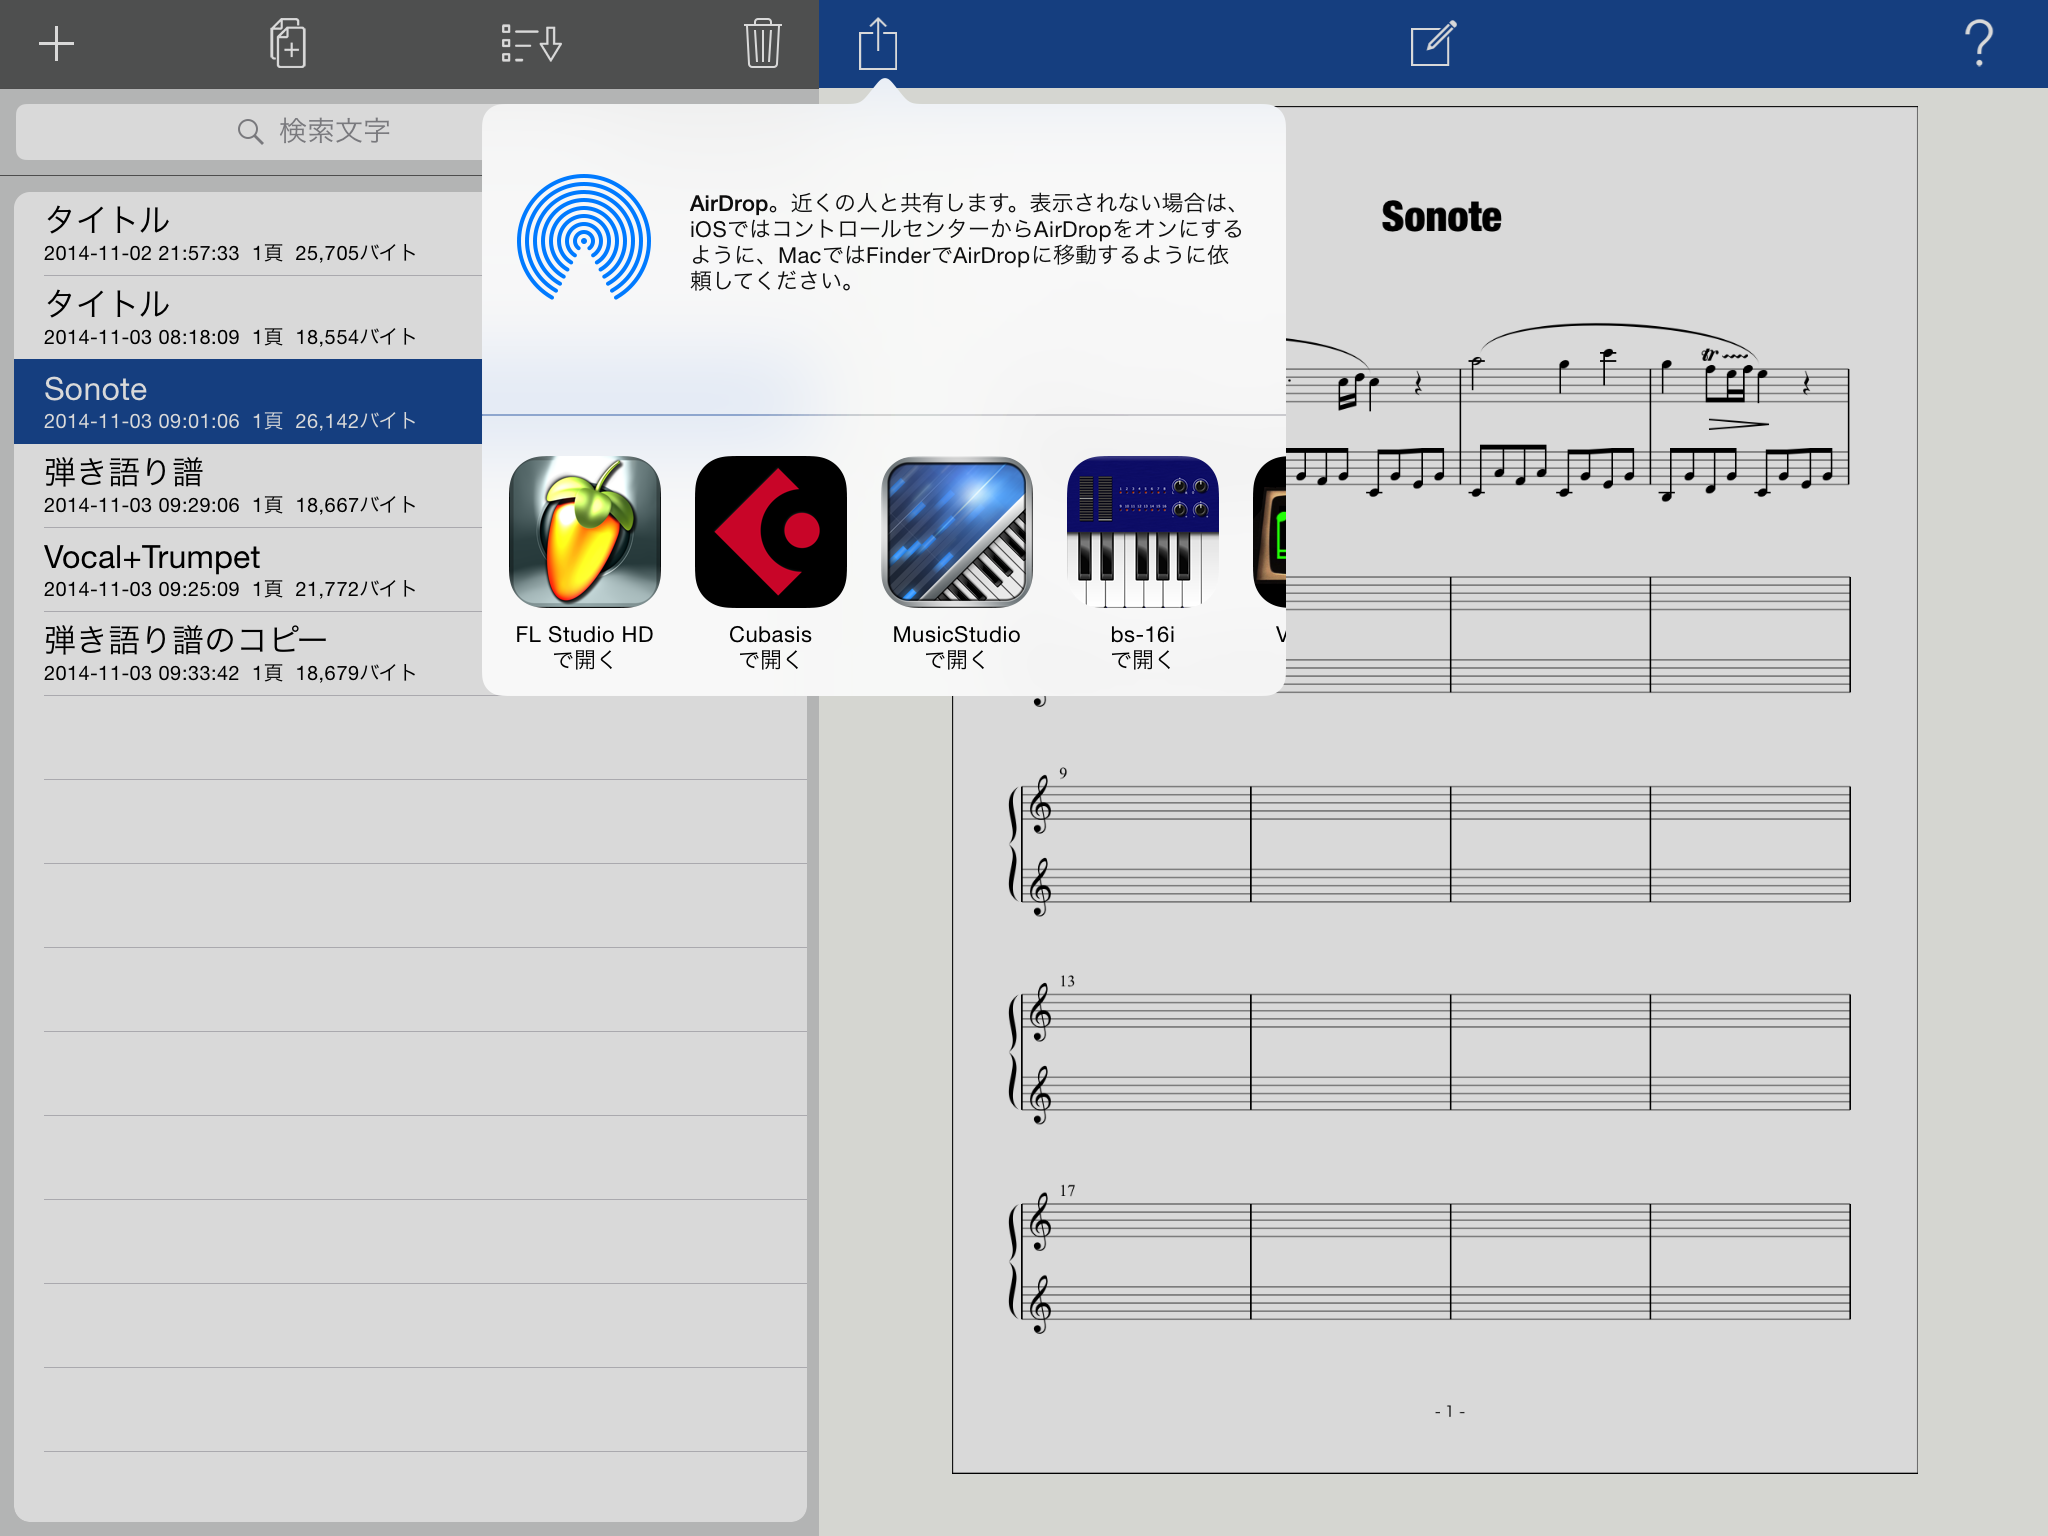Open the edit score pencil icon
This screenshot has width=2048, height=1536.
(x=1432, y=44)
